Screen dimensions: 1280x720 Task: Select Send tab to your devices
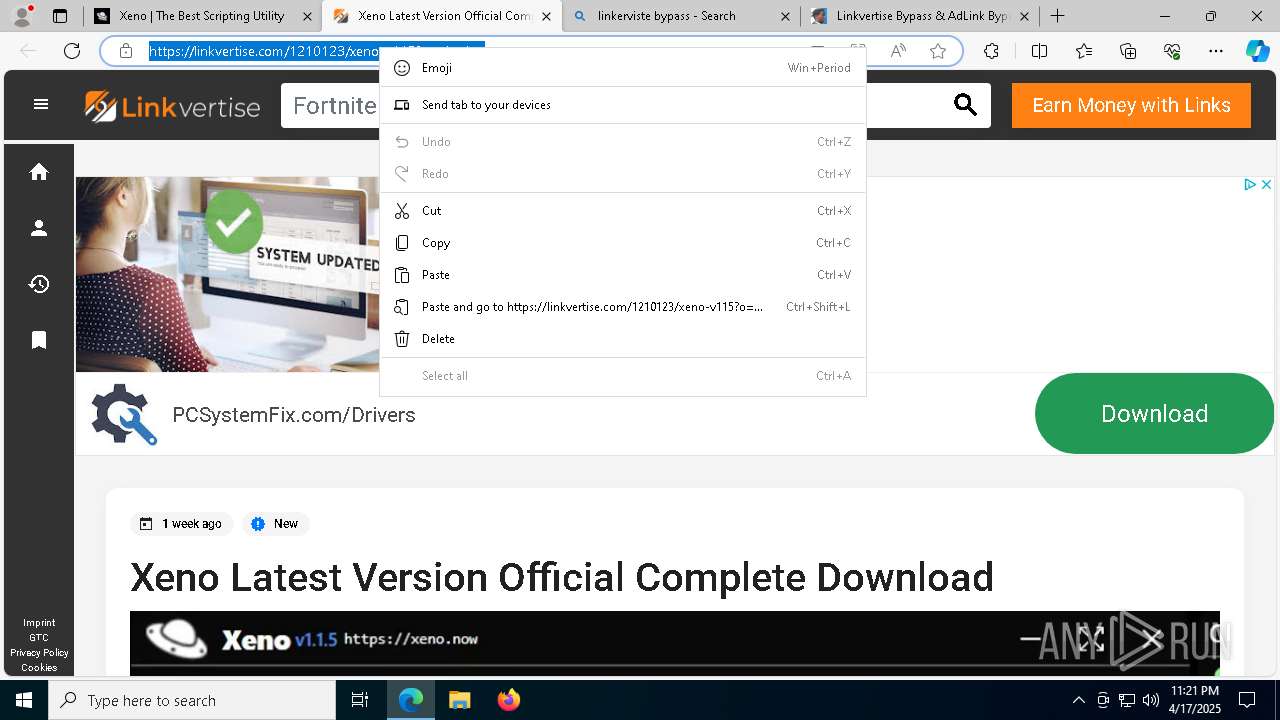623,105
